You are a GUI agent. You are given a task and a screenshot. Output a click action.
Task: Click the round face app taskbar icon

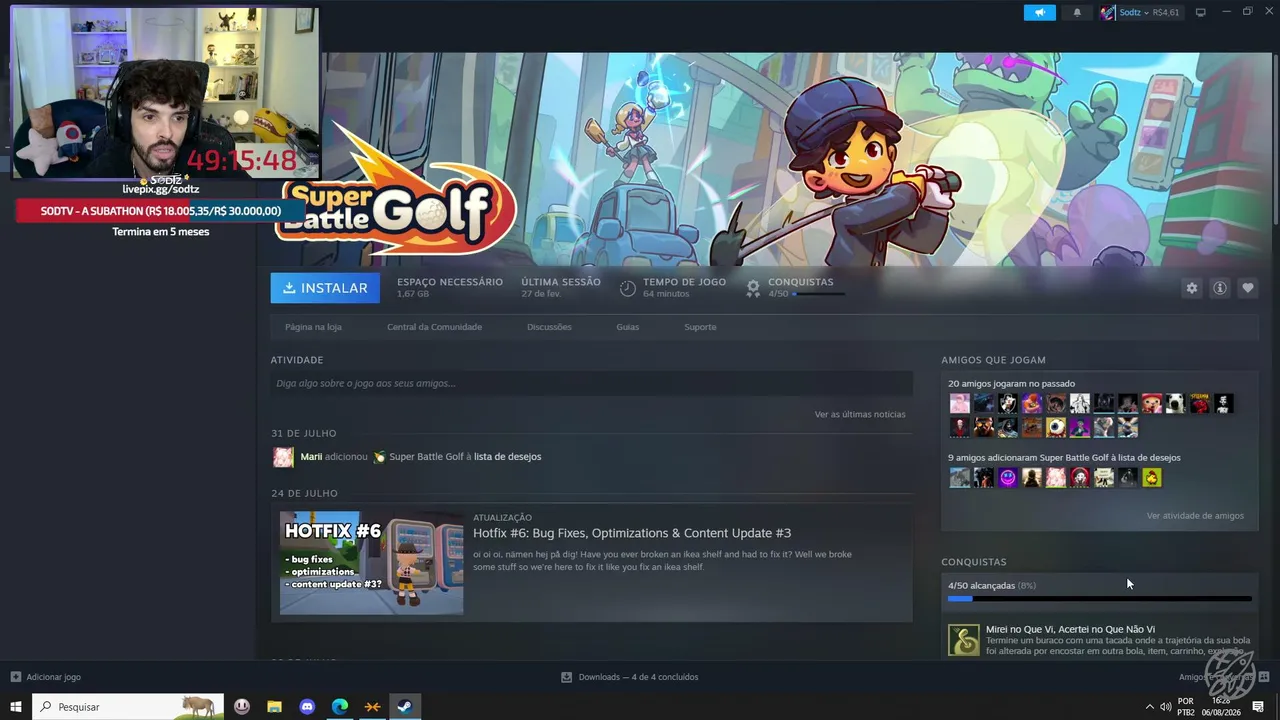tap(242, 707)
